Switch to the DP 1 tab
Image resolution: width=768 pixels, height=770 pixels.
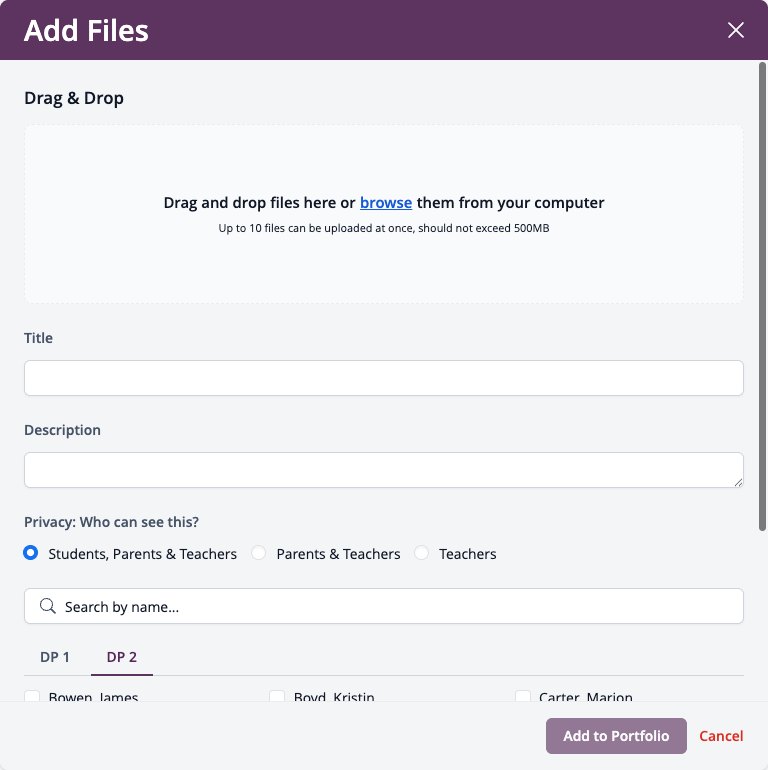click(55, 657)
